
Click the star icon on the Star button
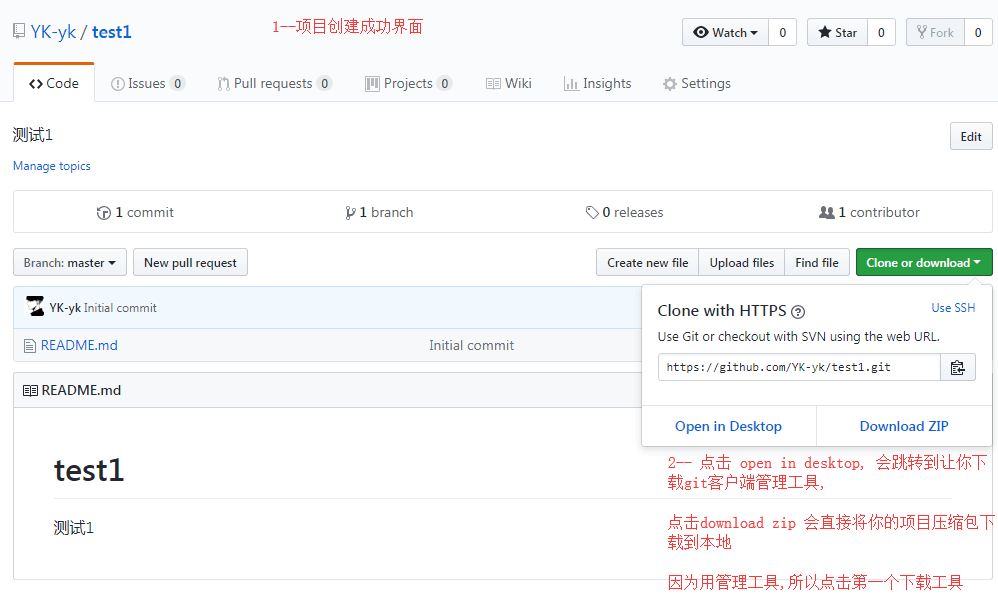pos(825,32)
